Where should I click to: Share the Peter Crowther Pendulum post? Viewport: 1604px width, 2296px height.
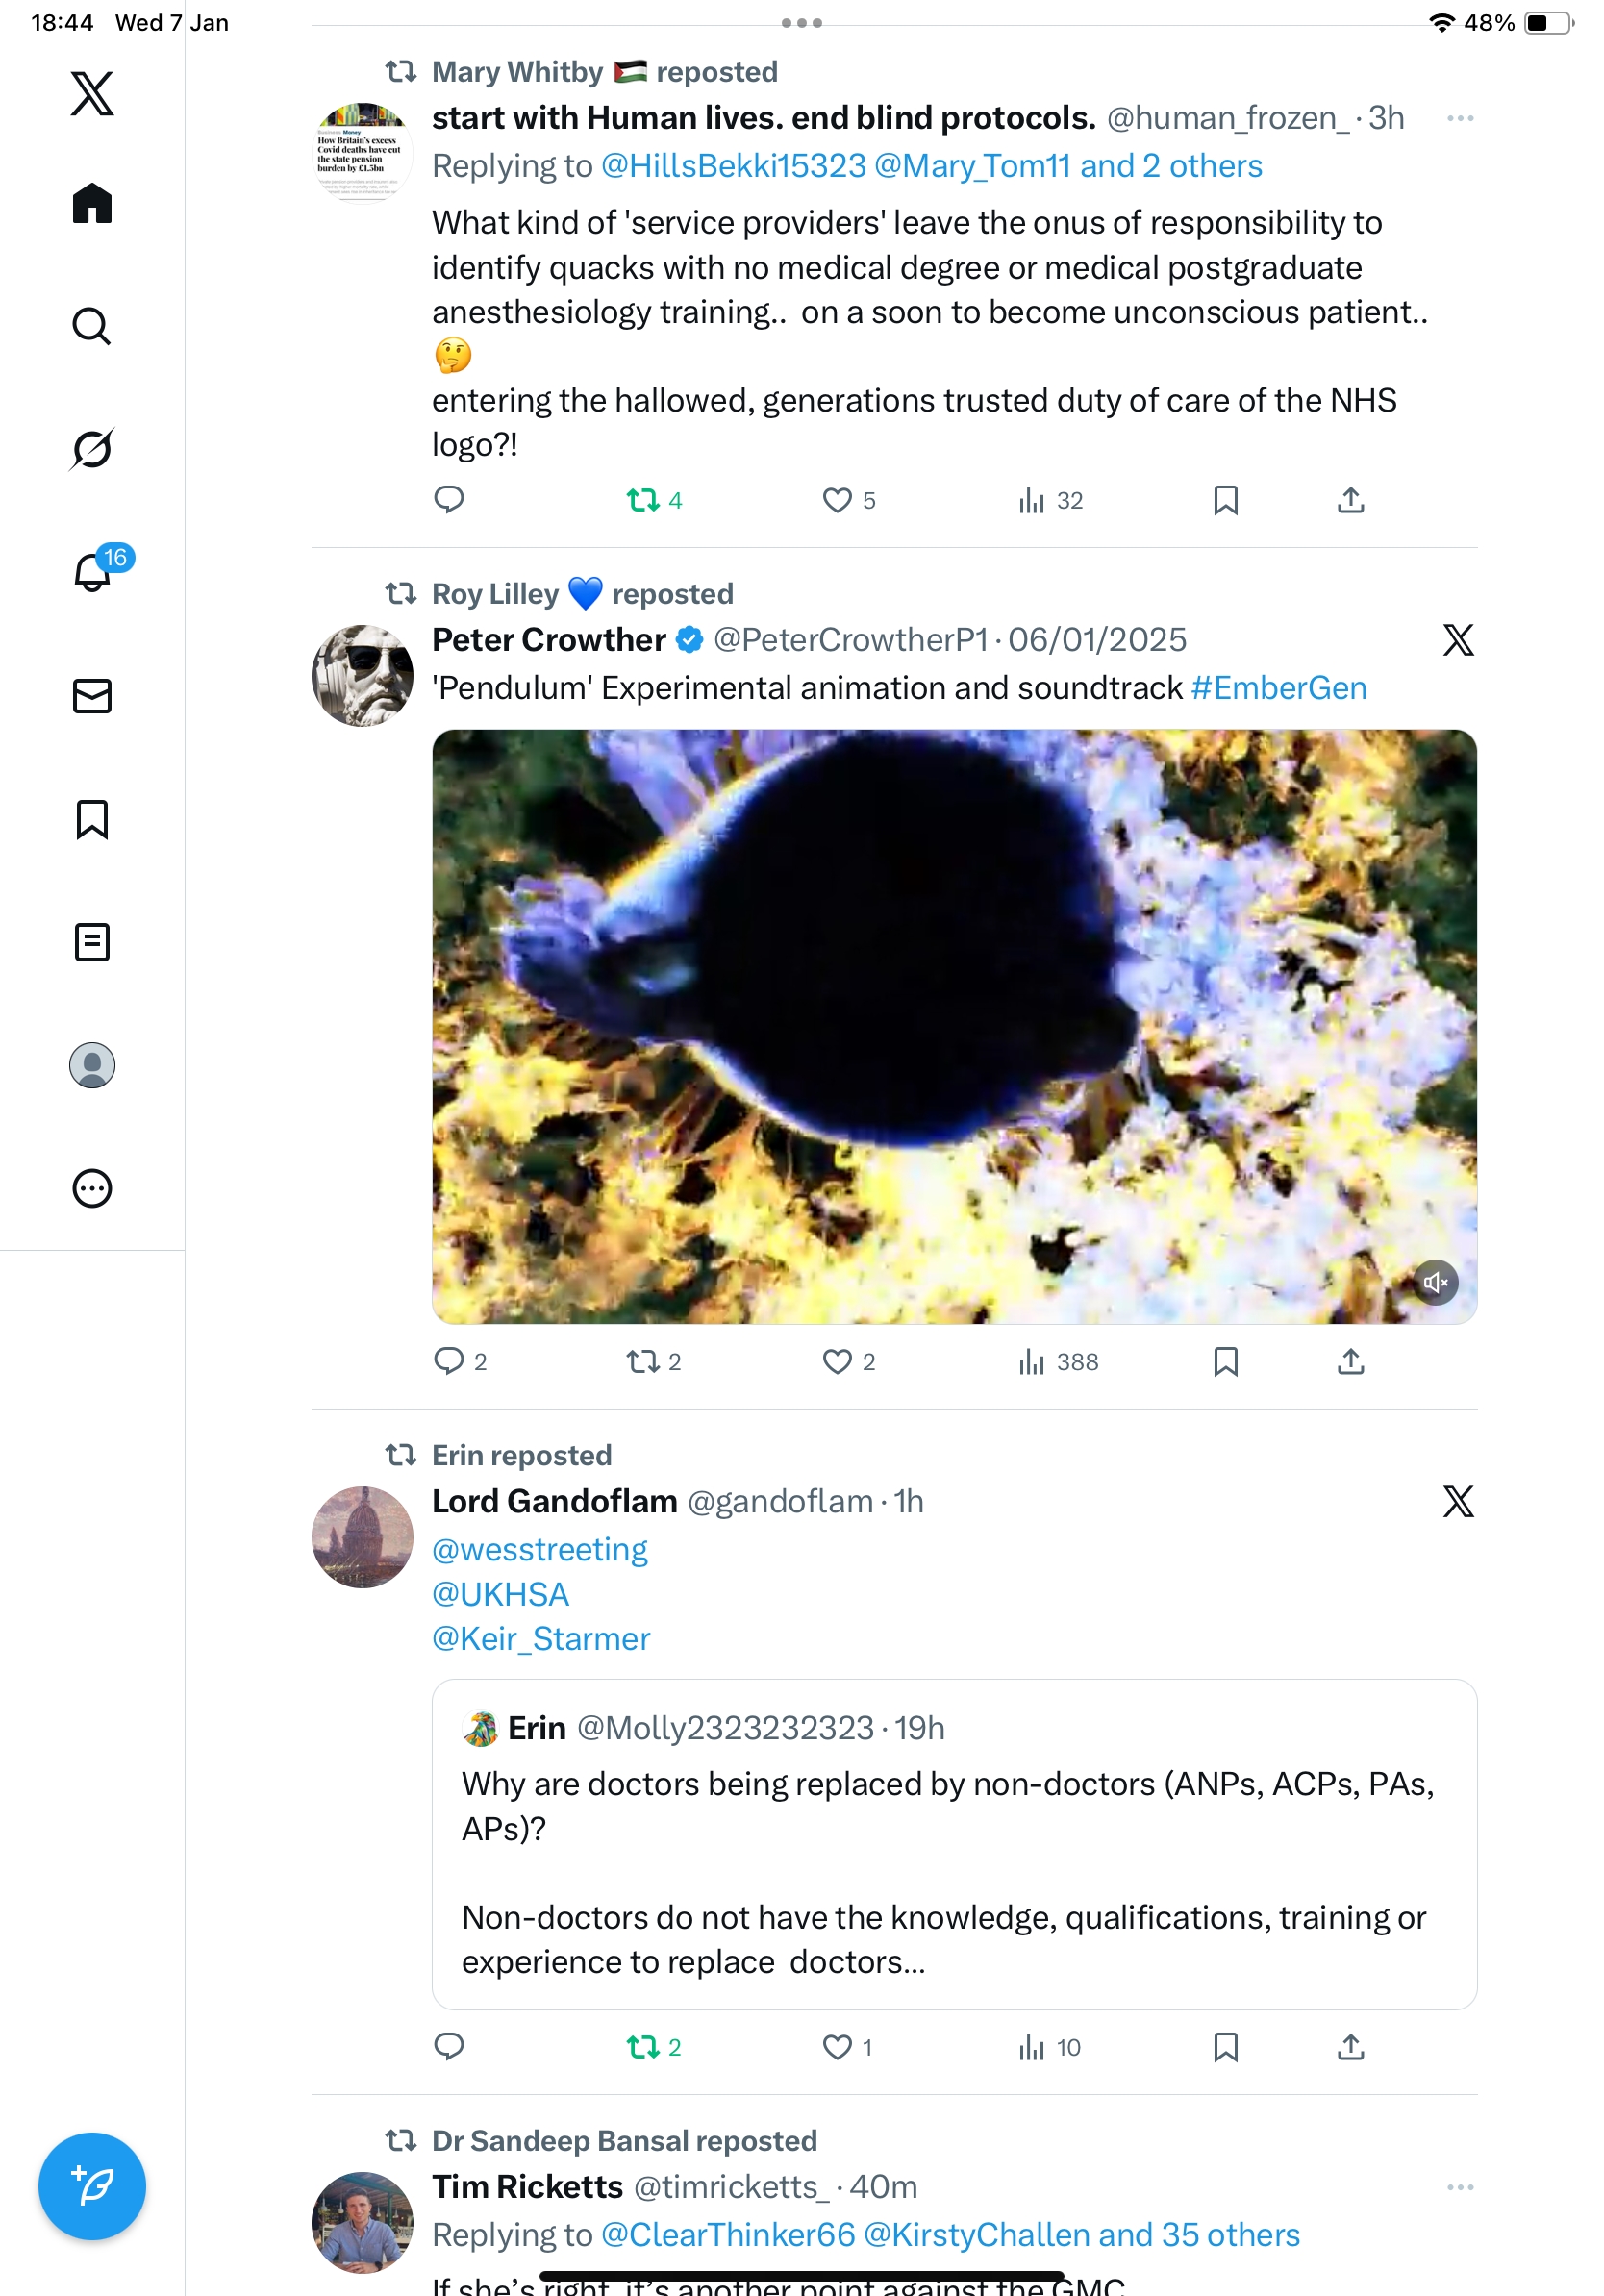click(x=1350, y=1362)
